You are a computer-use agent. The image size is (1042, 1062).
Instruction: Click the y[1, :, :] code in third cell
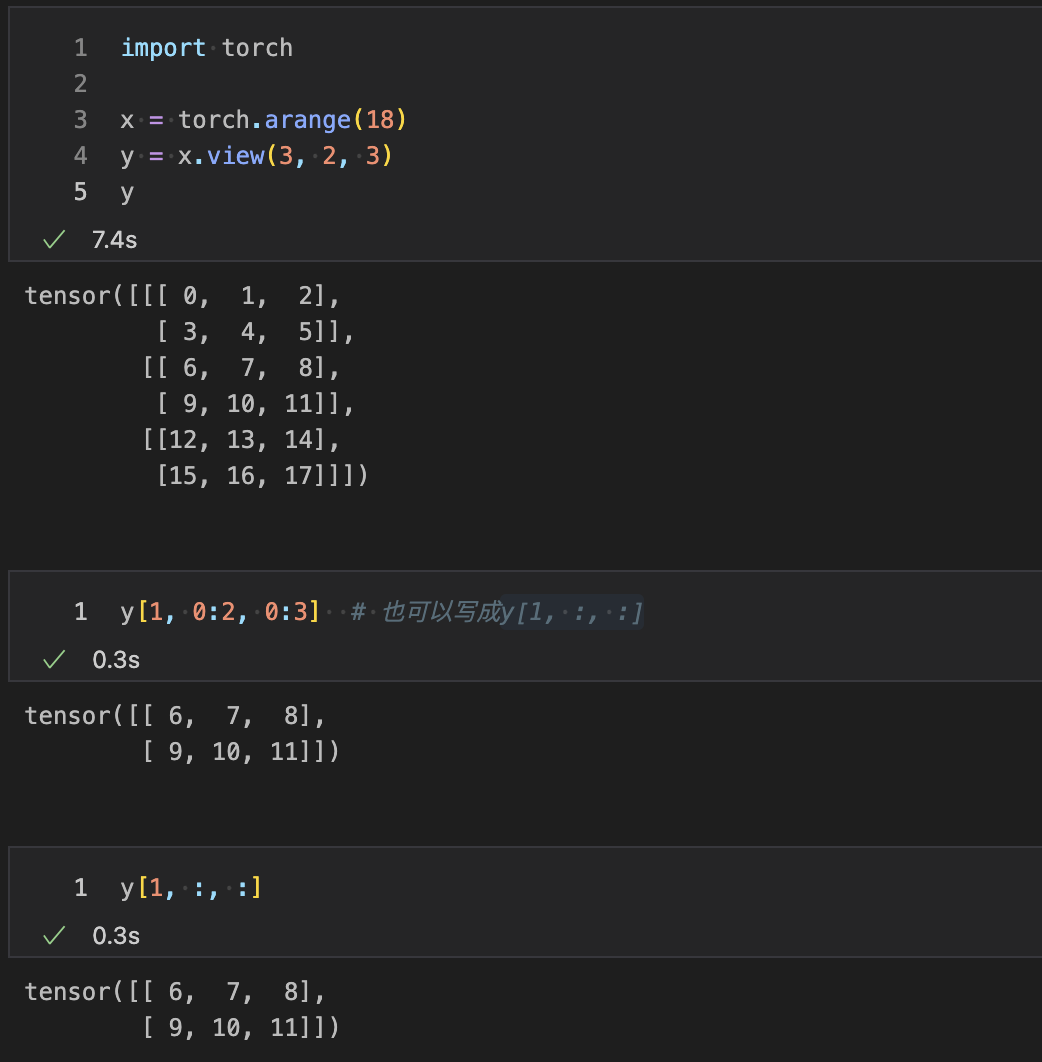coord(191,888)
